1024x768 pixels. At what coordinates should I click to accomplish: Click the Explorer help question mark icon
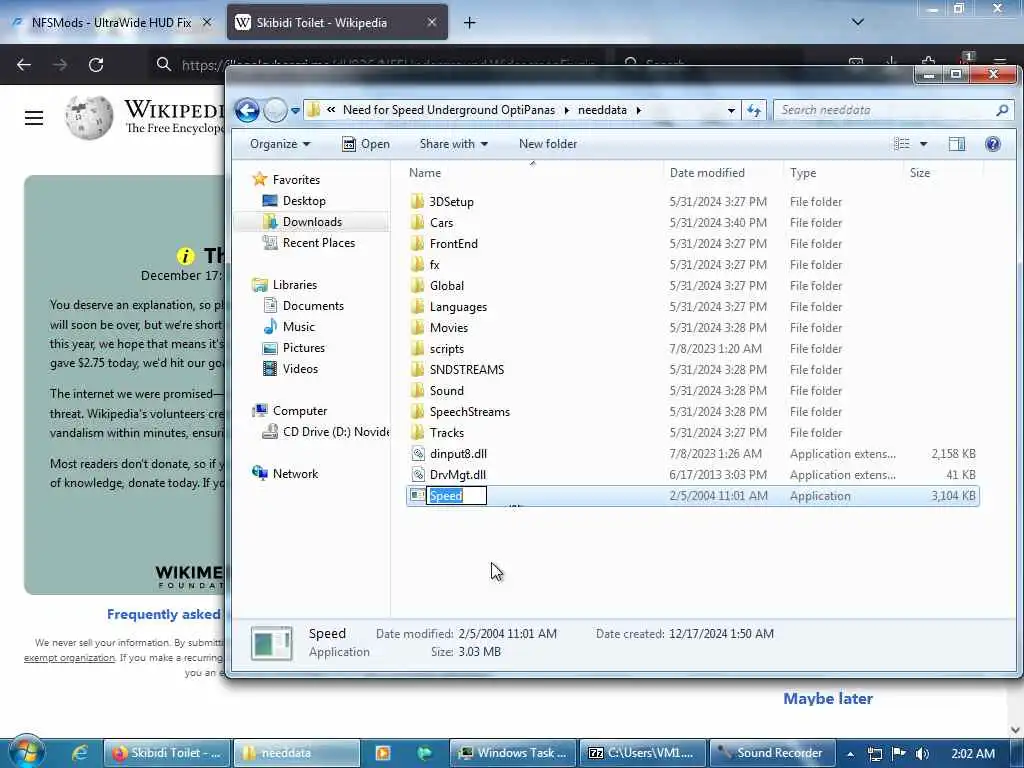tap(993, 144)
